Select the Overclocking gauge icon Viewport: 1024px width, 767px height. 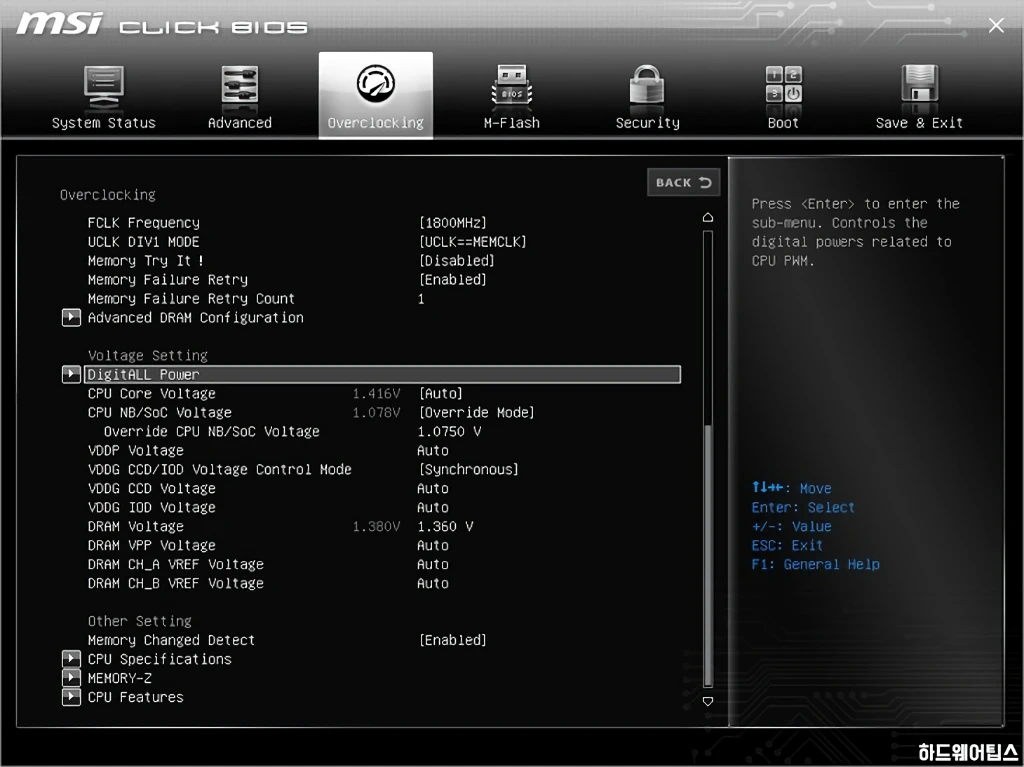[376, 84]
